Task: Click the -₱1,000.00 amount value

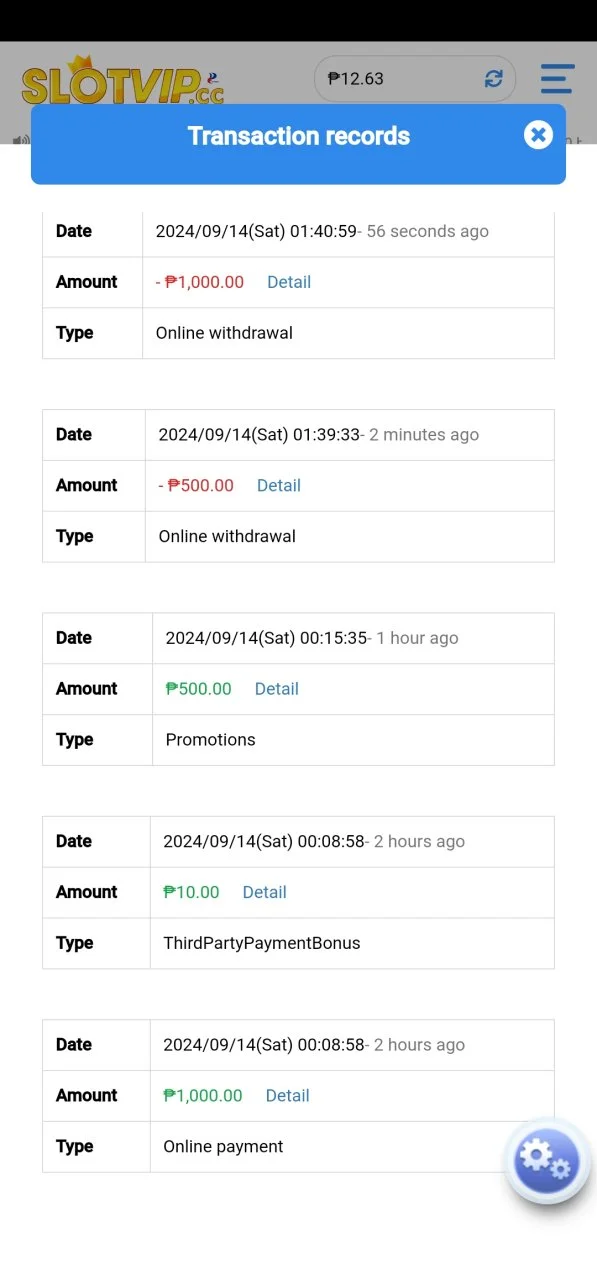Action: pyautogui.click(x=200, y=282)
